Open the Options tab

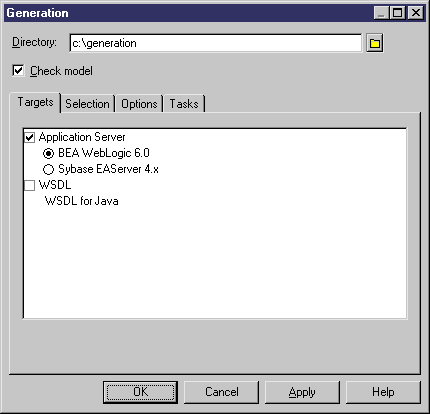click(139, 104)
